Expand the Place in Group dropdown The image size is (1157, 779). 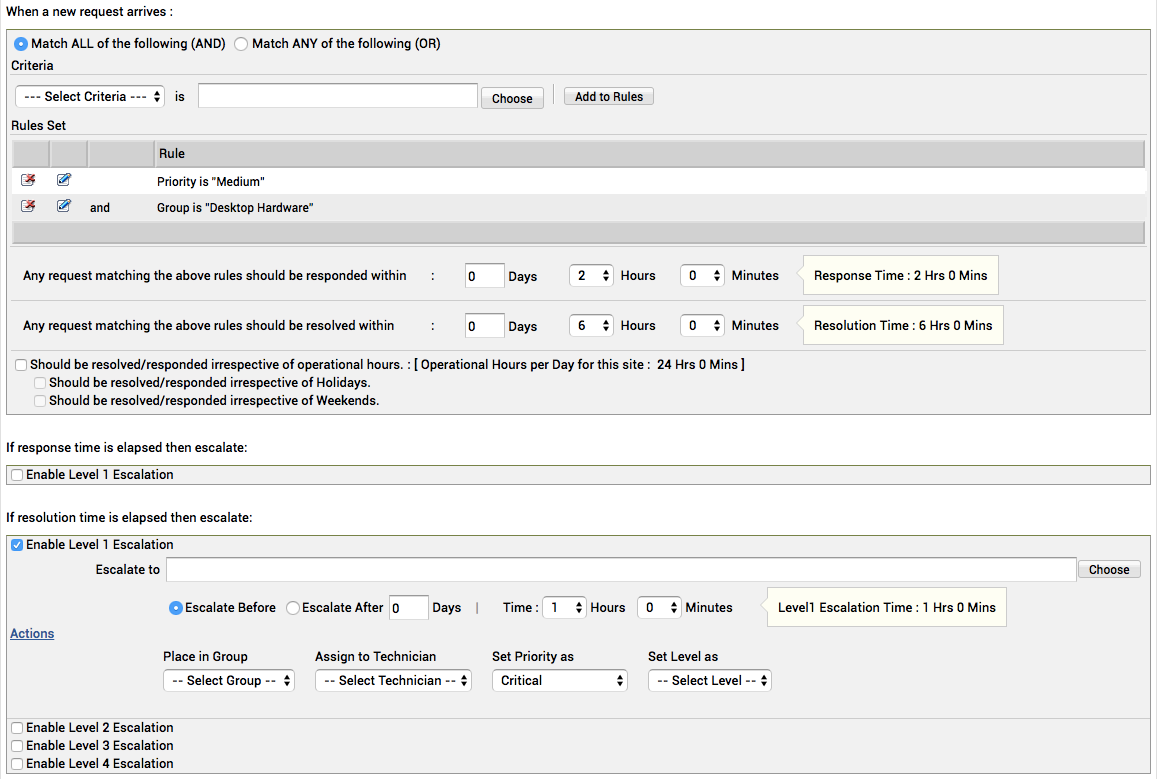pos(229,681)
